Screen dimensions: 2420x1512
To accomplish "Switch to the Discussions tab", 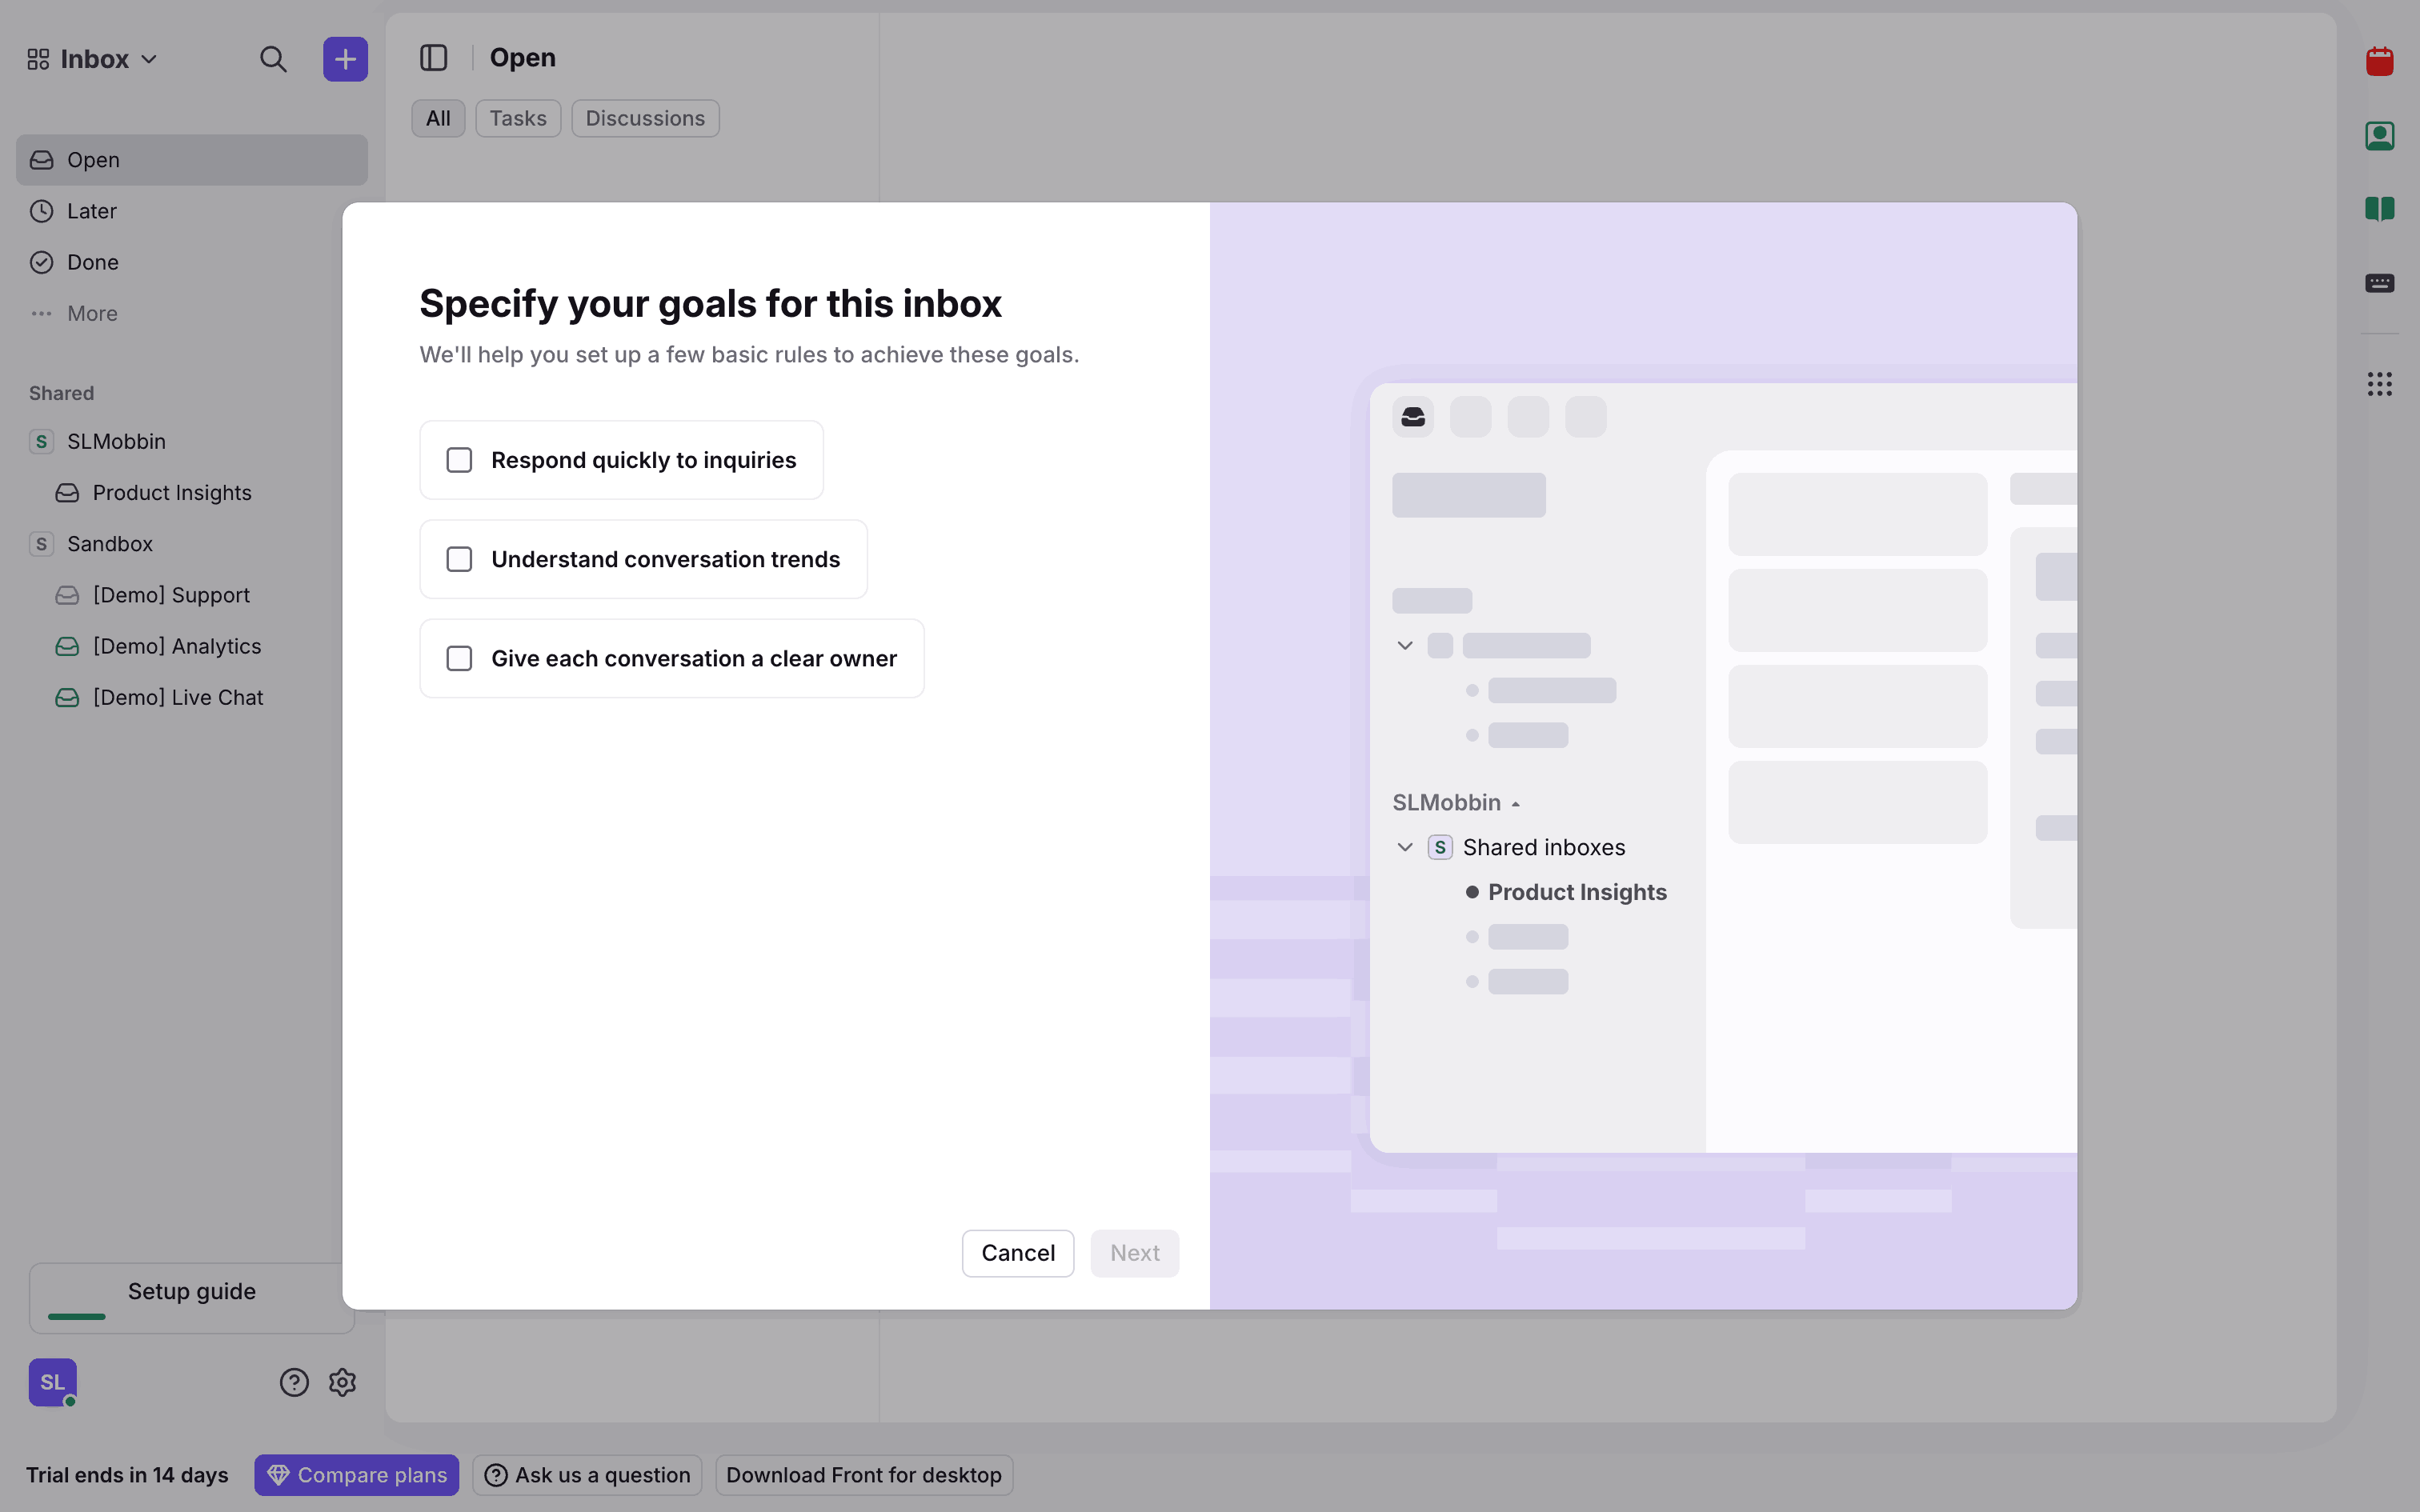I will tap(644, 118).
